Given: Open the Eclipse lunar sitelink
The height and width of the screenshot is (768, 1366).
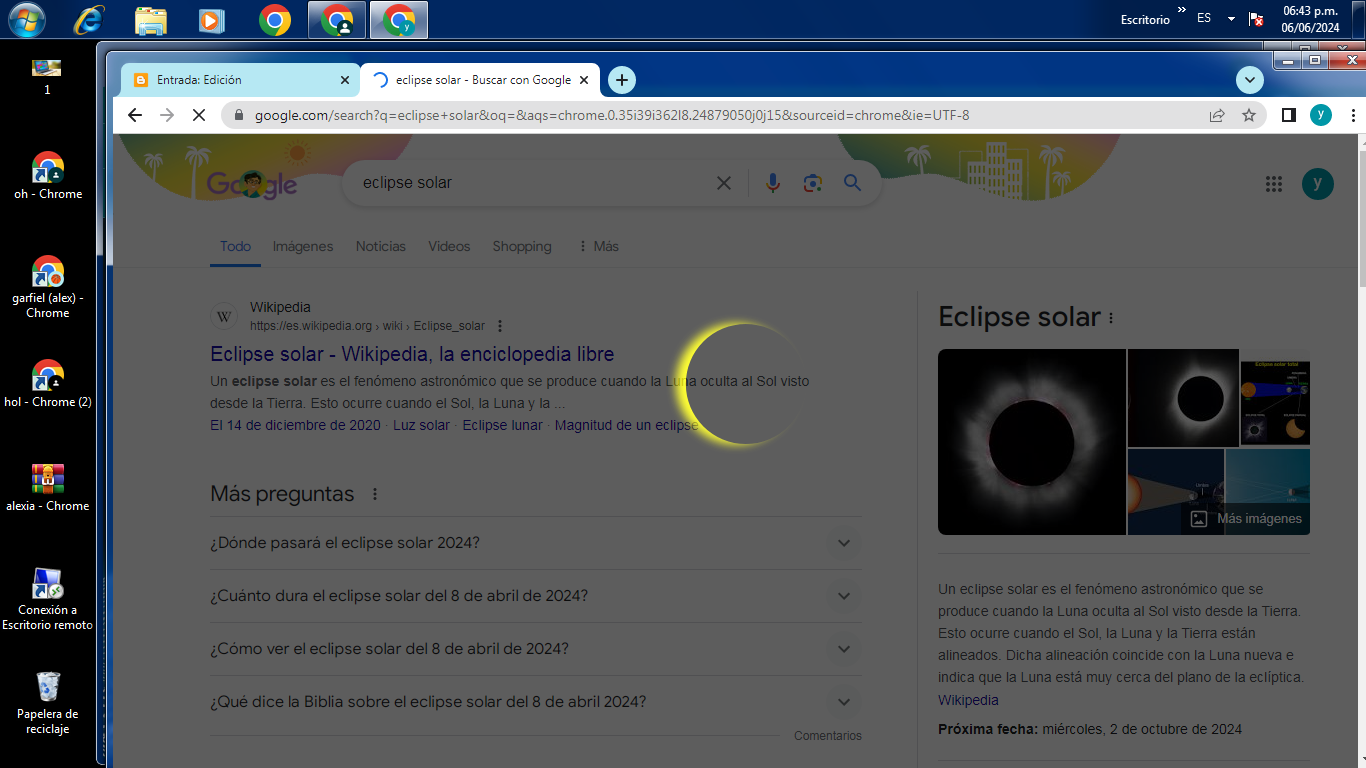Looking at the screenshot, I should tap(502, 425).
